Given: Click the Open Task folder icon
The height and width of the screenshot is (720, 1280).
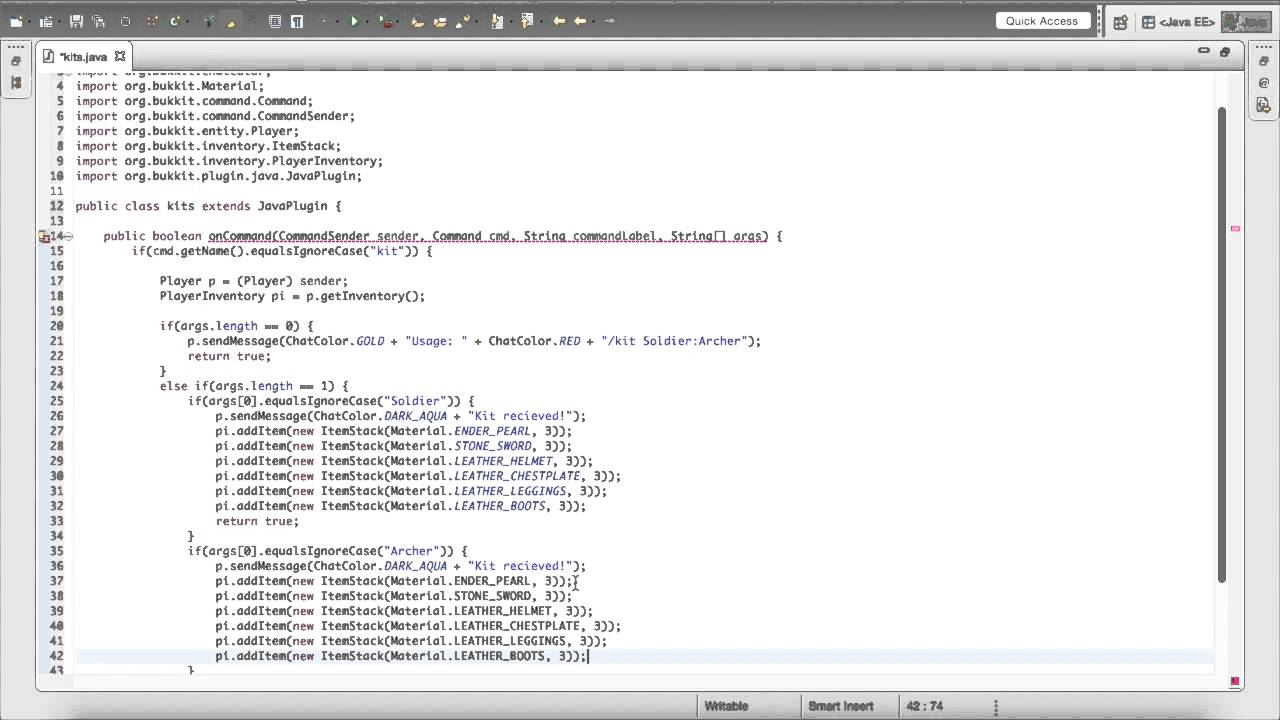Looking at the screenshot, I should click(x=440, y=21).
